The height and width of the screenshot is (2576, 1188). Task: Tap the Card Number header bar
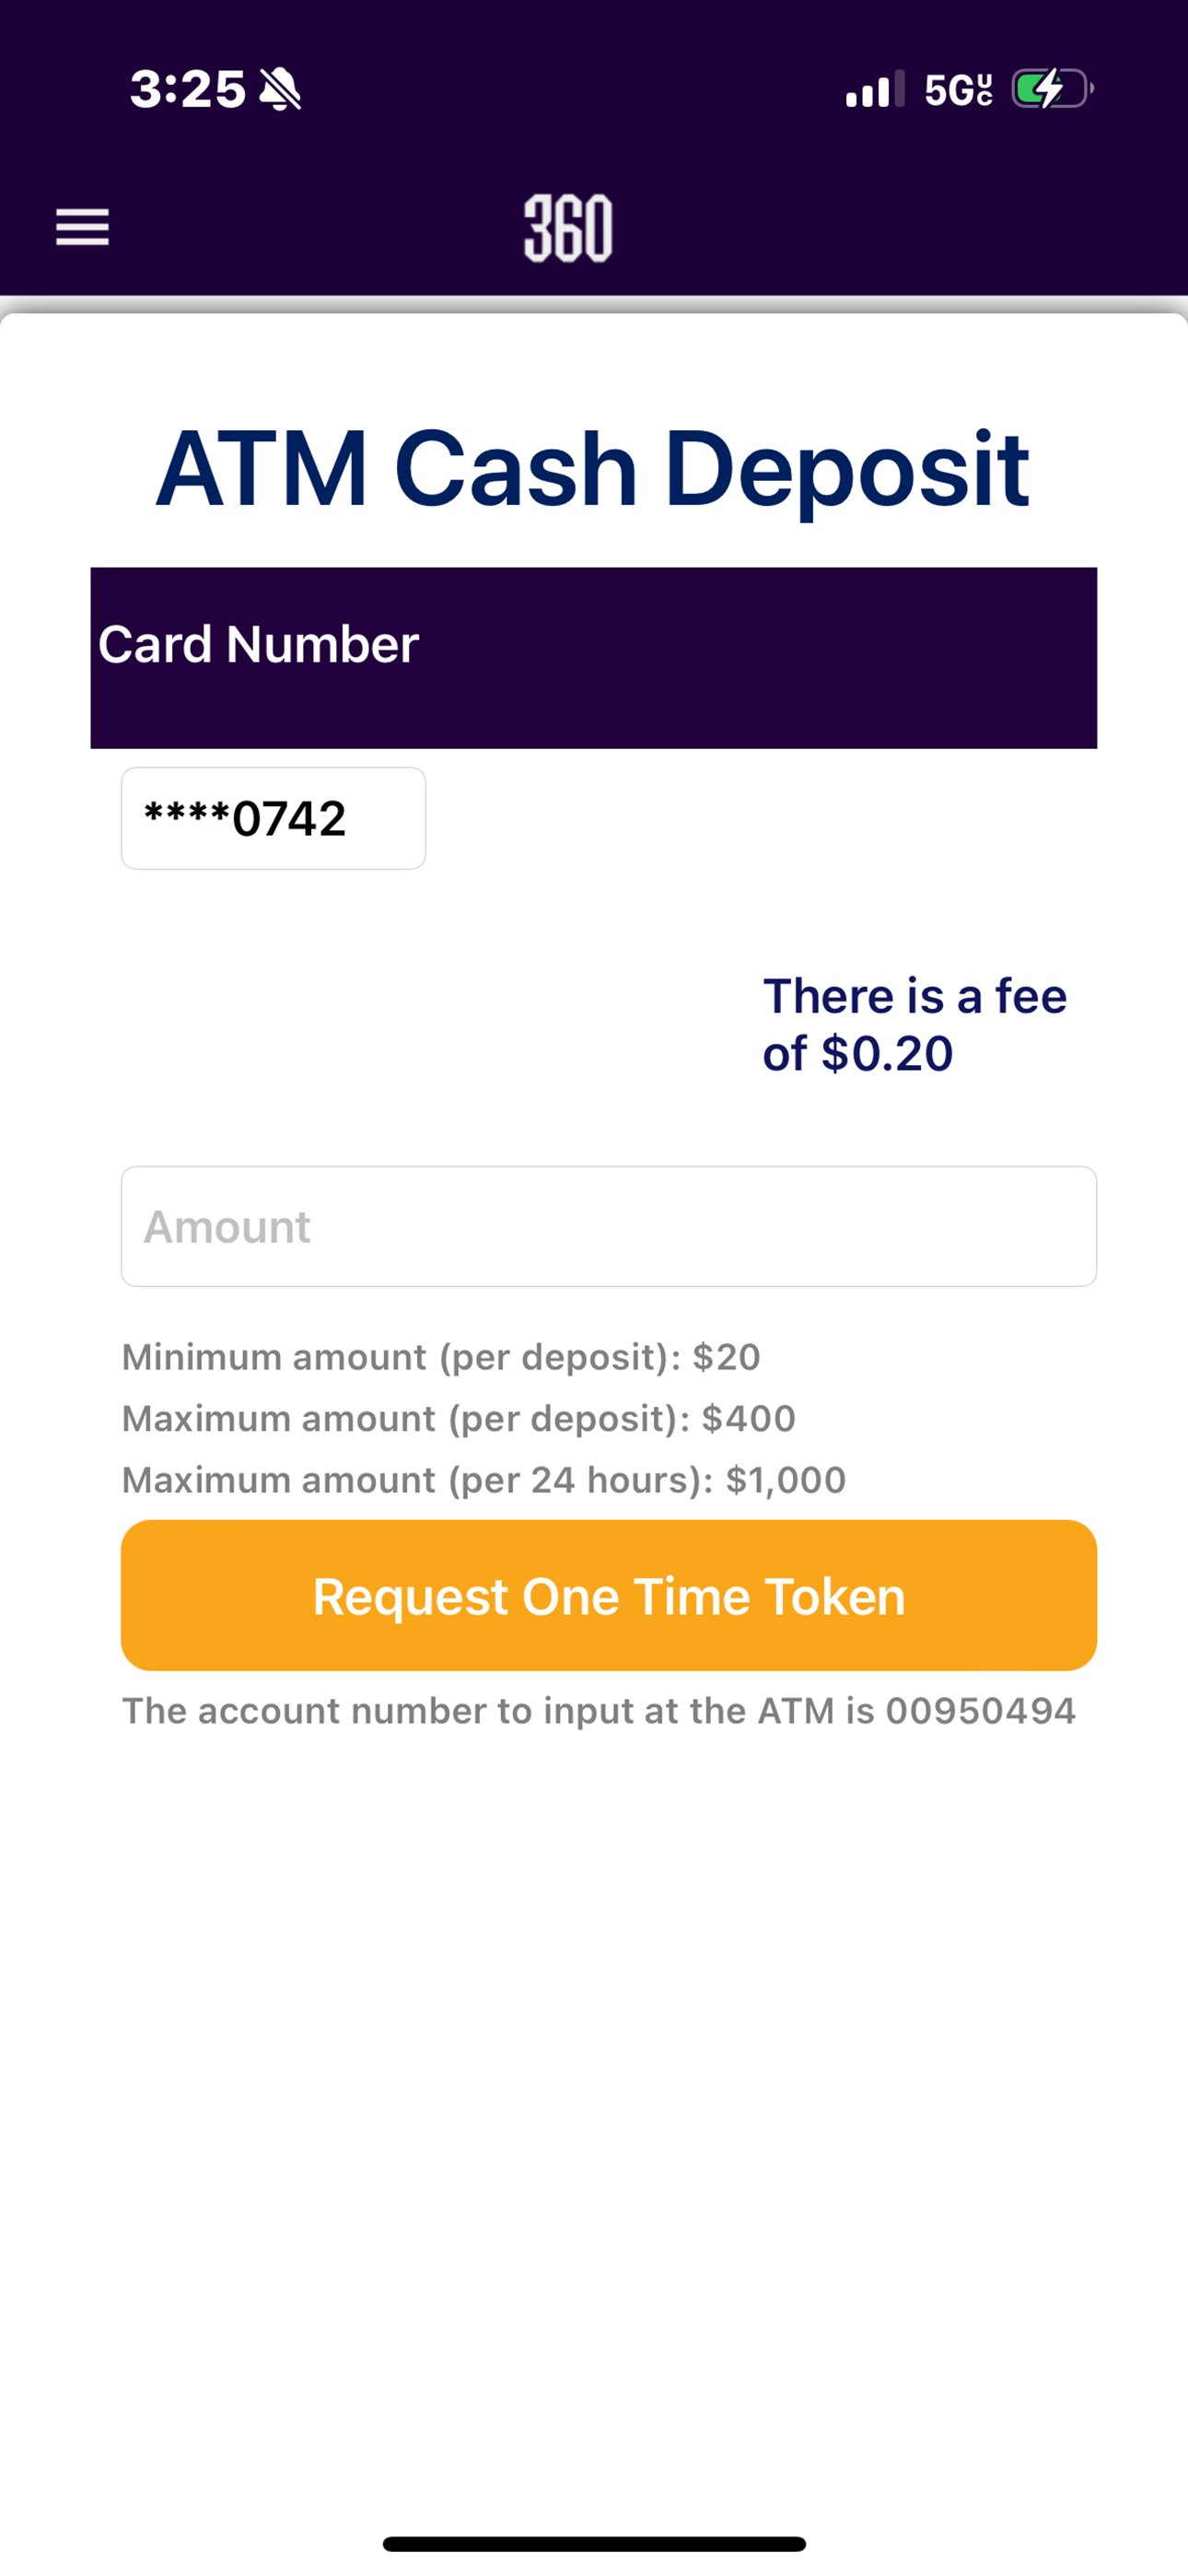click(594, 658)
